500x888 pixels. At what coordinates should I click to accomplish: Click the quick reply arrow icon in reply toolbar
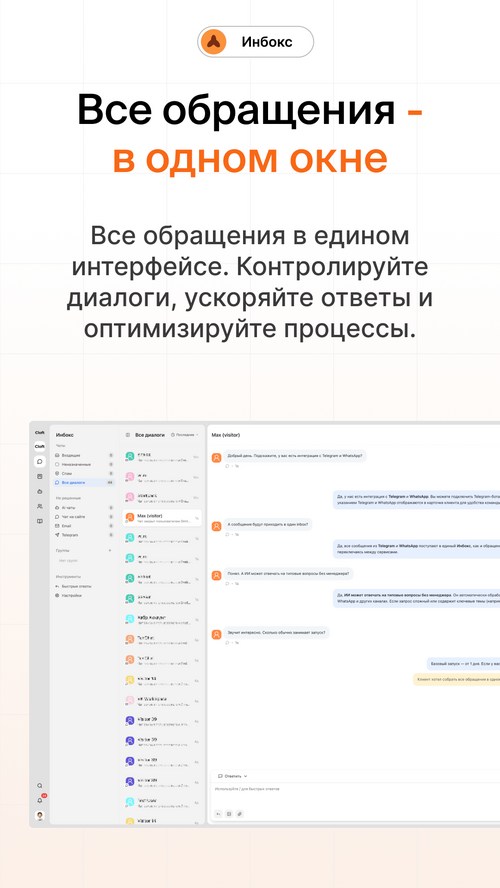(x=219, y=814)
